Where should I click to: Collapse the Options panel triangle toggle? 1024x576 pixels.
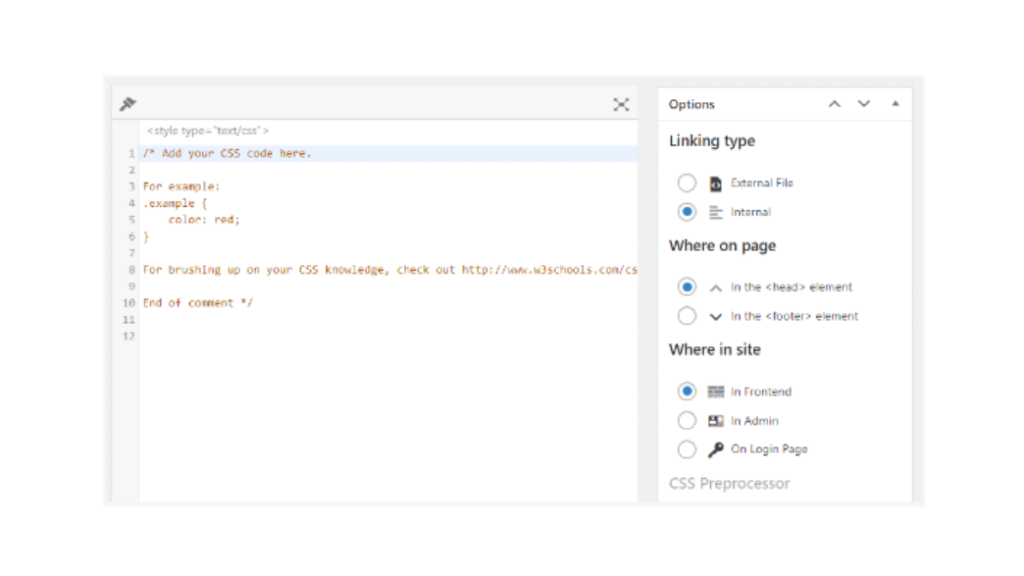(x=895, y=103)
